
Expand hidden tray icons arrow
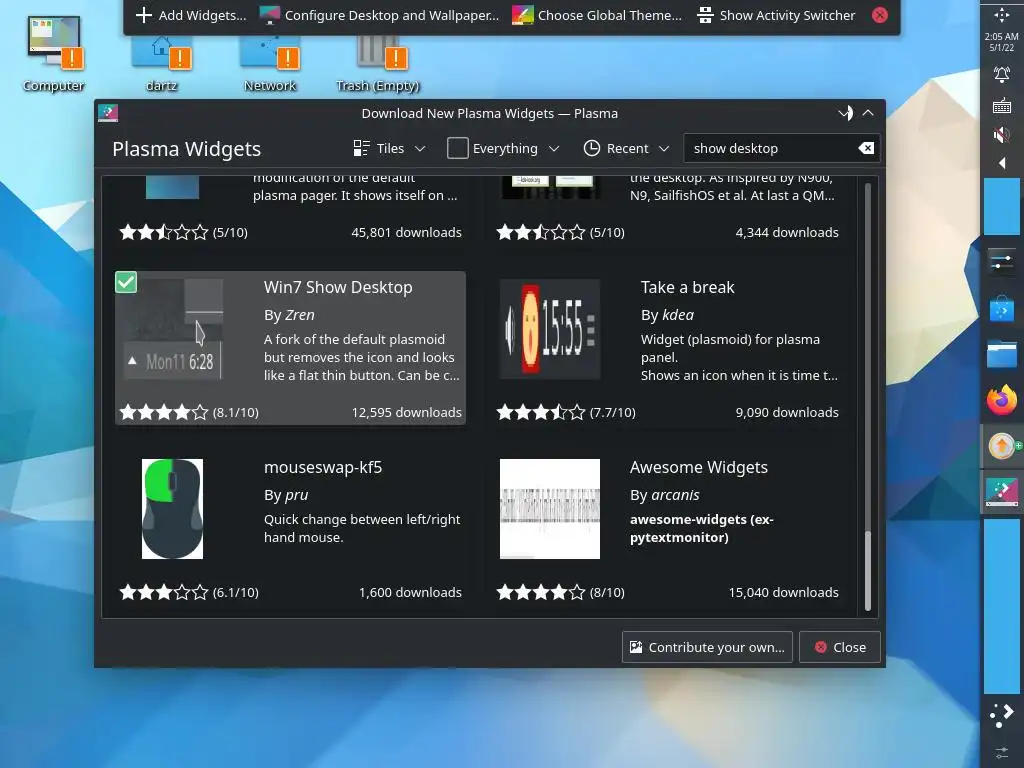[1001, 163]
